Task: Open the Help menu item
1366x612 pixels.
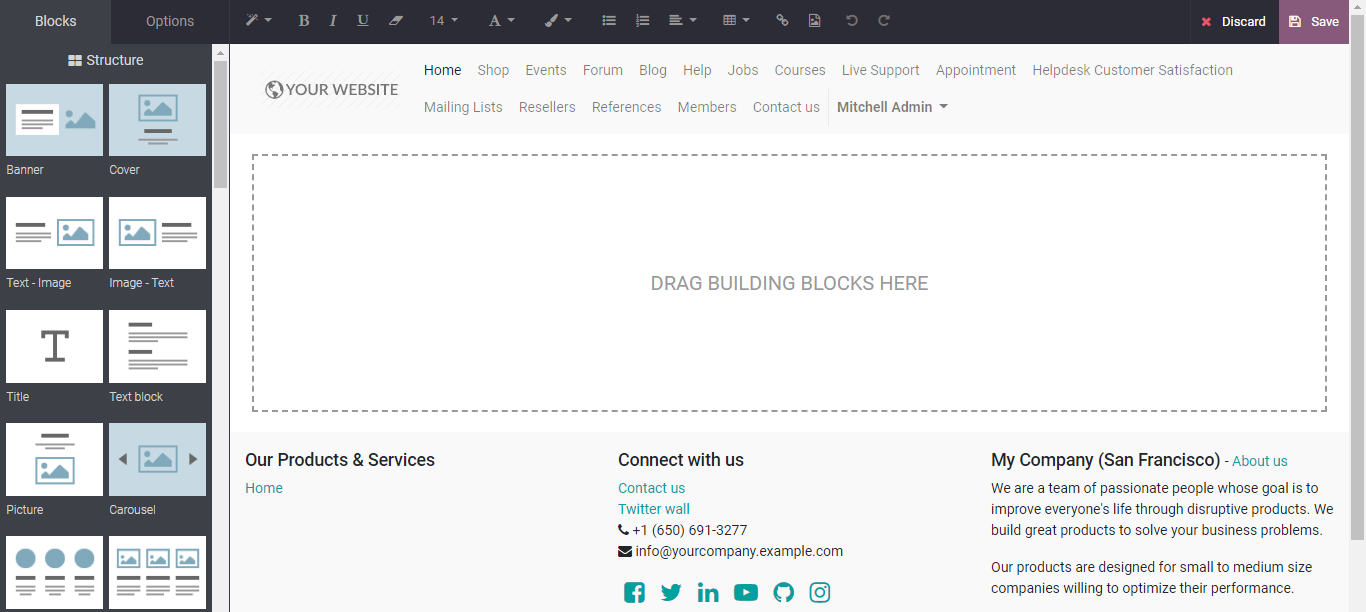Action: [x=697, y=70]
